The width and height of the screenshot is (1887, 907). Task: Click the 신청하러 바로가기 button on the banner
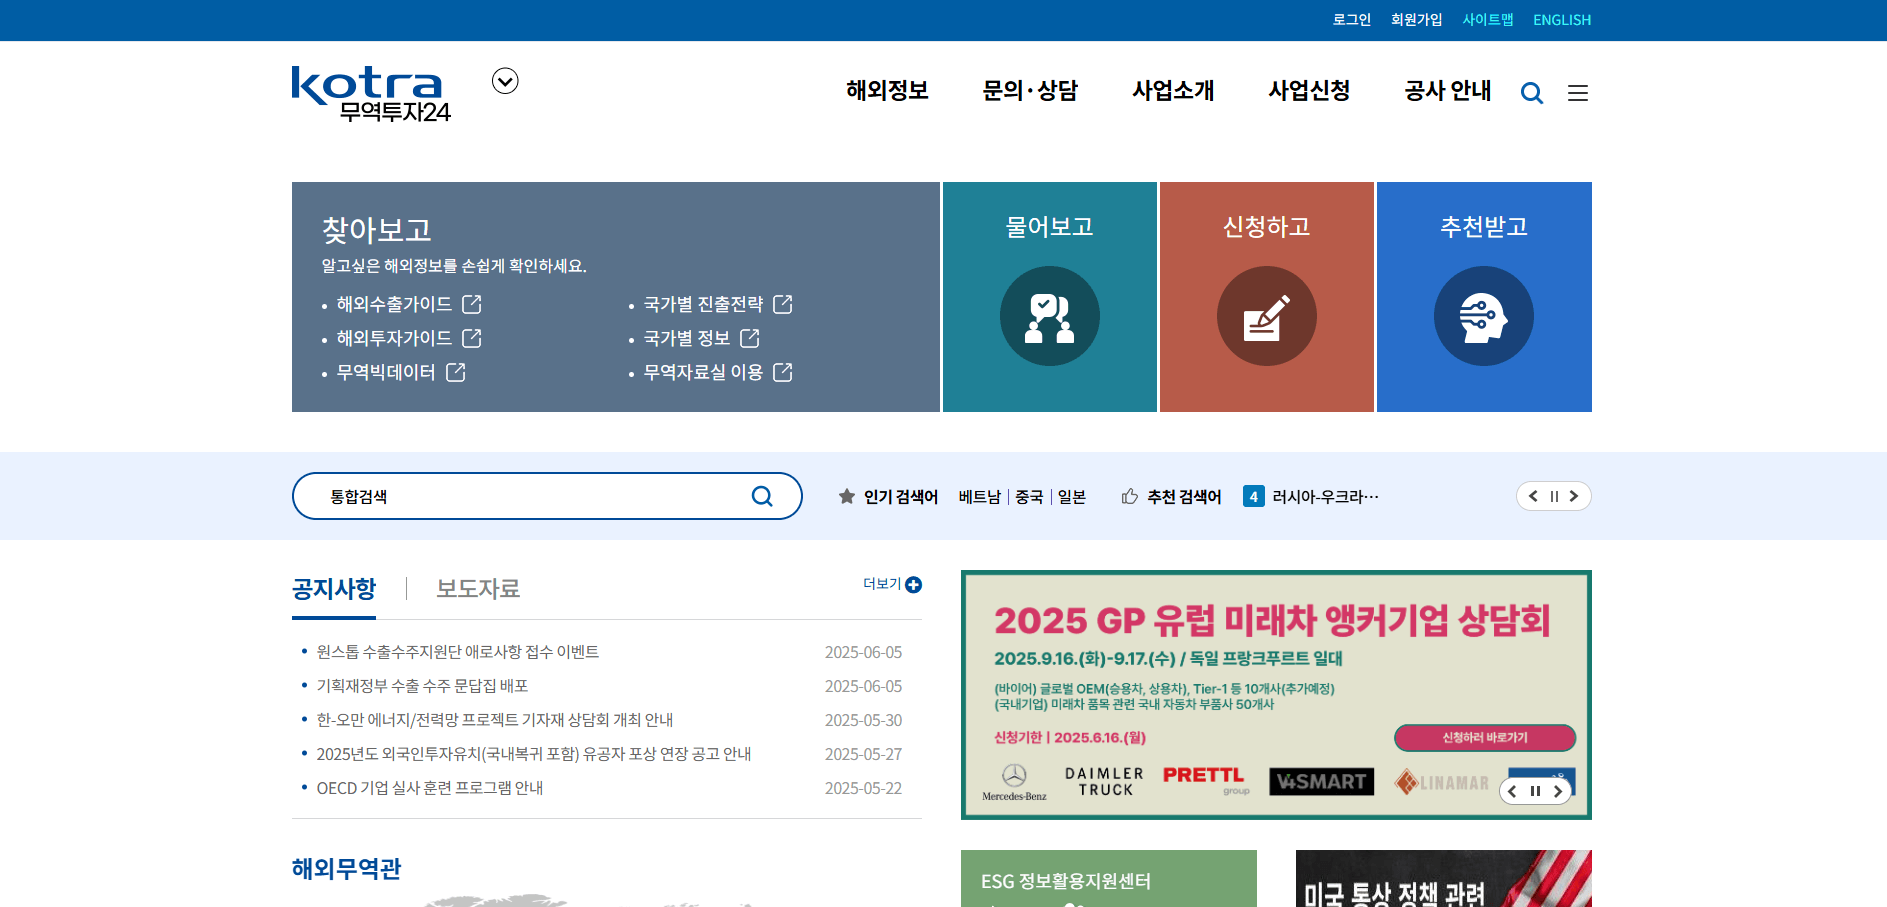click(1484, 737)
